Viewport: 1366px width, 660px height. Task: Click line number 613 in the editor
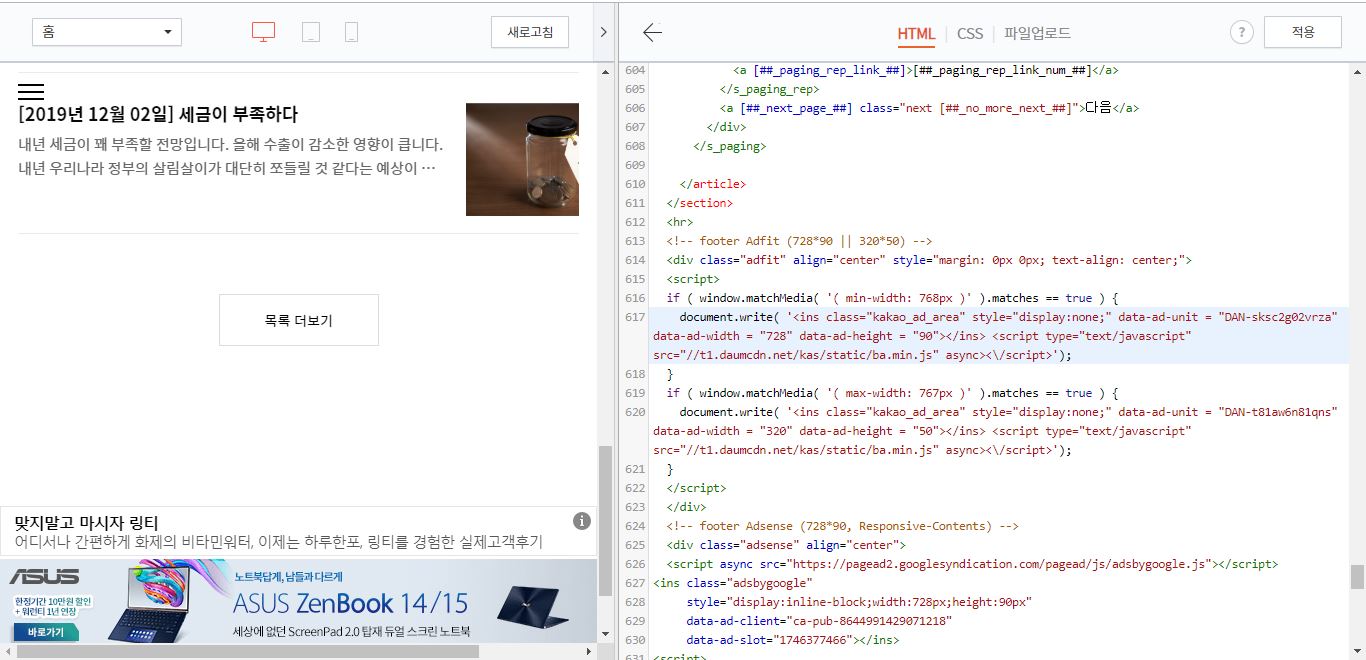pyautogui.click(x=635, y=241)
